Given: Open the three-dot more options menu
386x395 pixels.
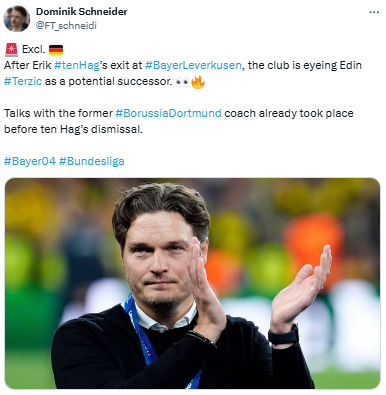Looking at the screenshot, I should 374,12.
